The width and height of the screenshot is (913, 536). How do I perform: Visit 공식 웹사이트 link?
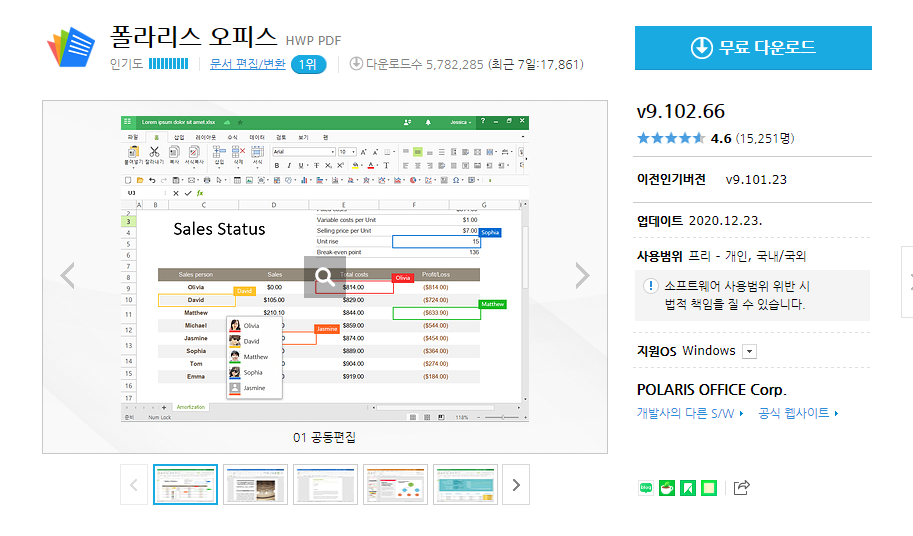click(x=798, y=413)
